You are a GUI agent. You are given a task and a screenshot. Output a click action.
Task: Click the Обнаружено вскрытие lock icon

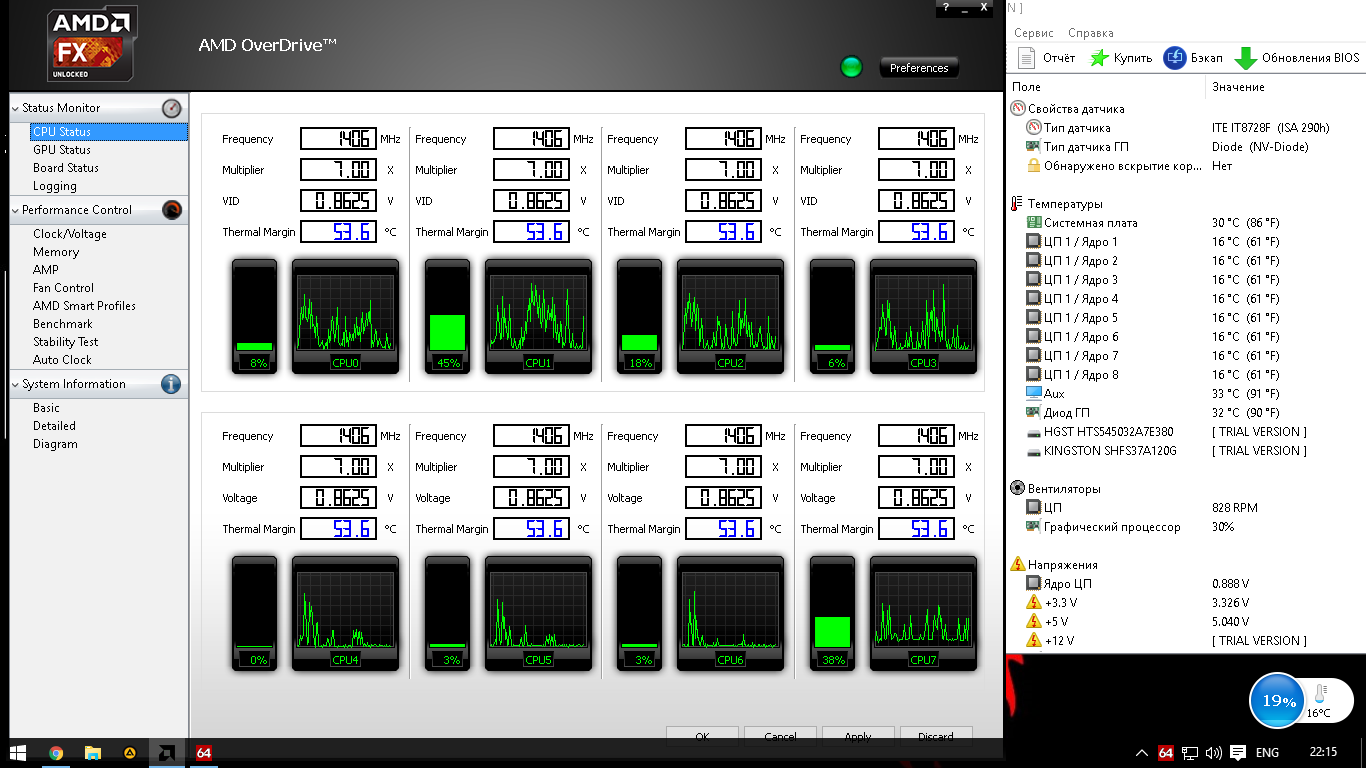(1034, 166)
